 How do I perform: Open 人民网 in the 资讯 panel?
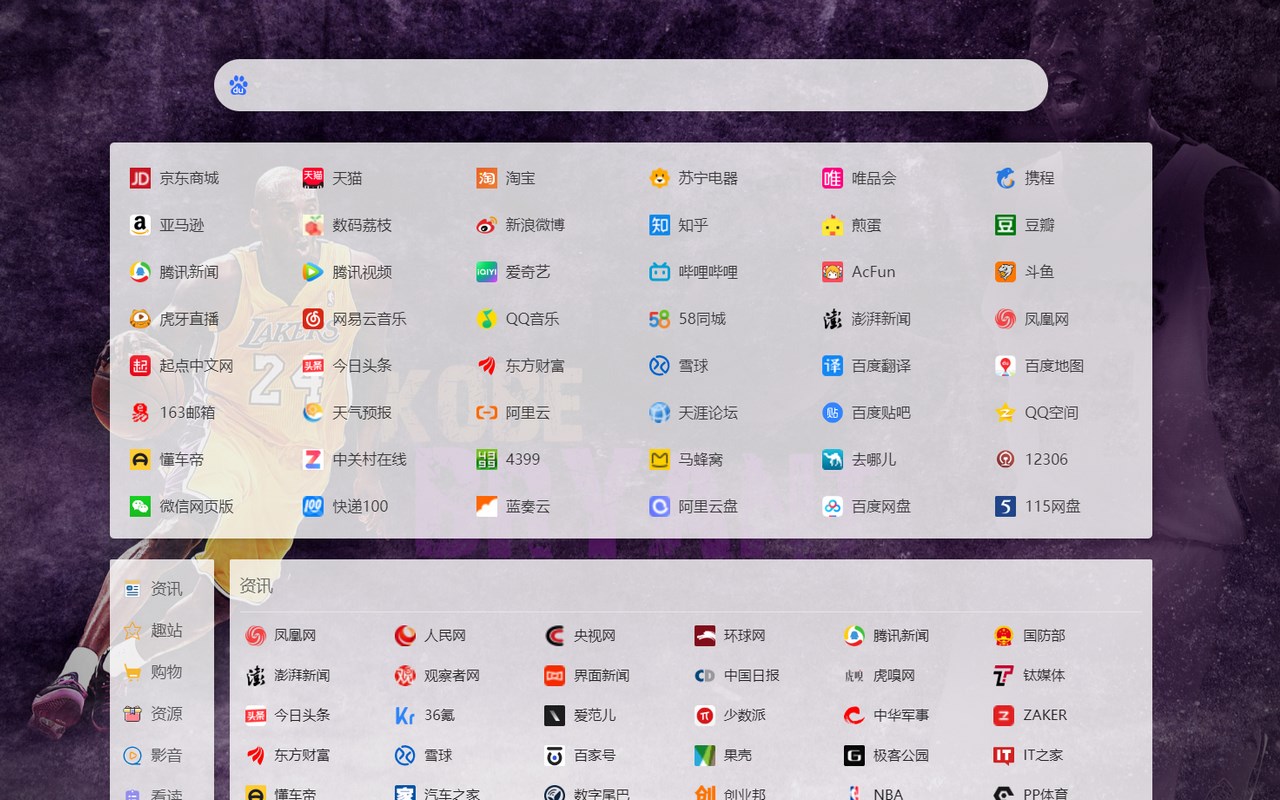[x=430, y=635]
